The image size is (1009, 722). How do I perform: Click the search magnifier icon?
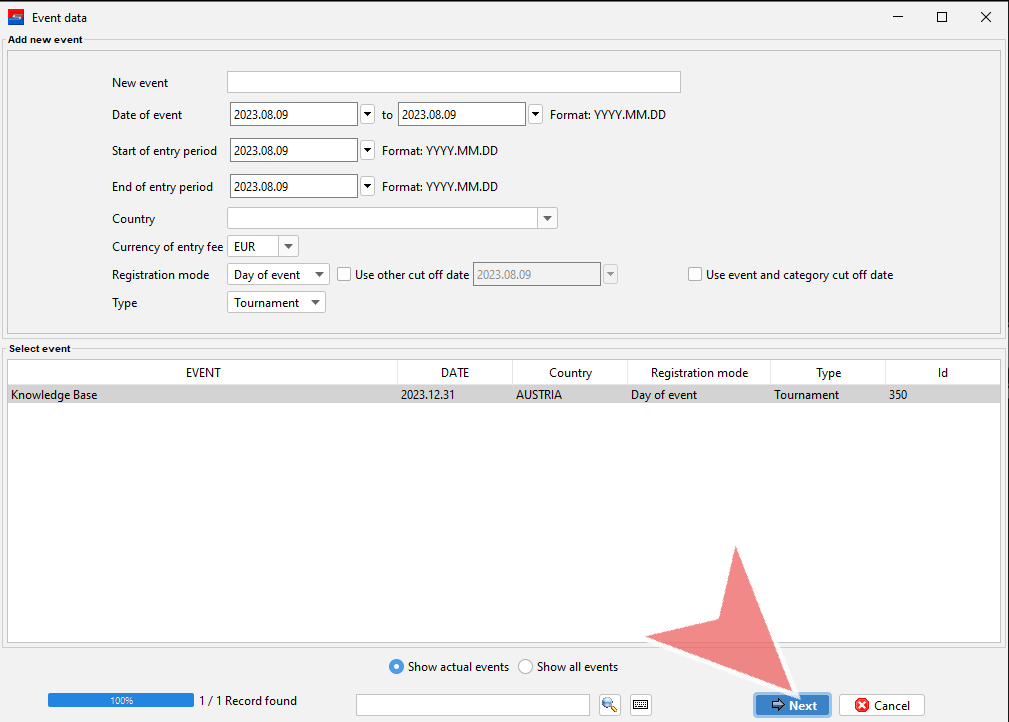coord(609,705)
